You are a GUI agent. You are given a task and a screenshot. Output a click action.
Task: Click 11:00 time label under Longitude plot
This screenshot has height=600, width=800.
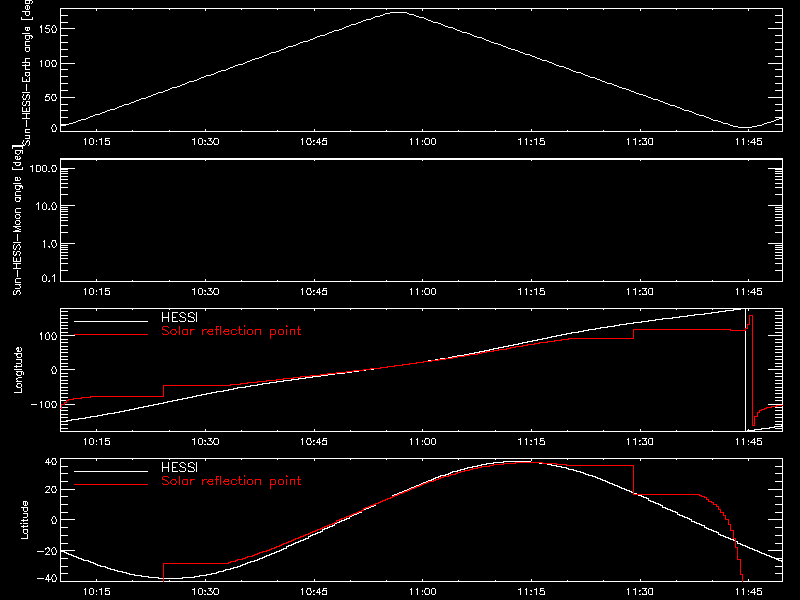tap(422, 442)
